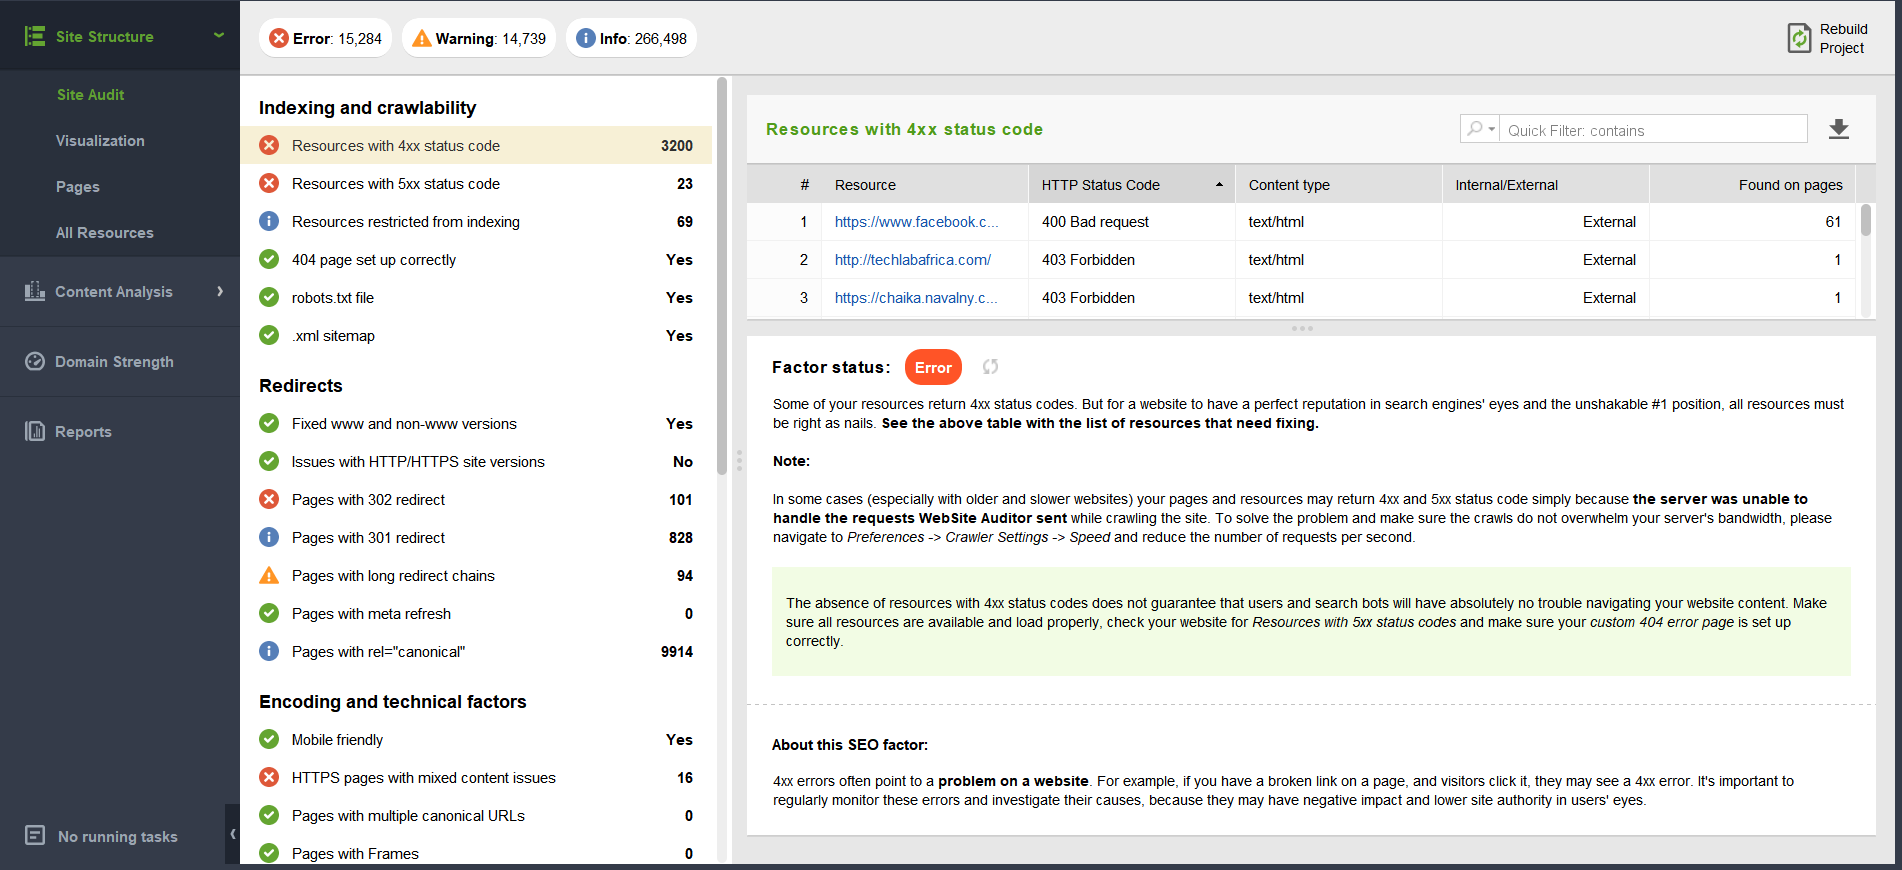The width and height of the screenshot is (1902, 870).
Task: Click the Rebuild Project icon
Action: pos(1799,38)
